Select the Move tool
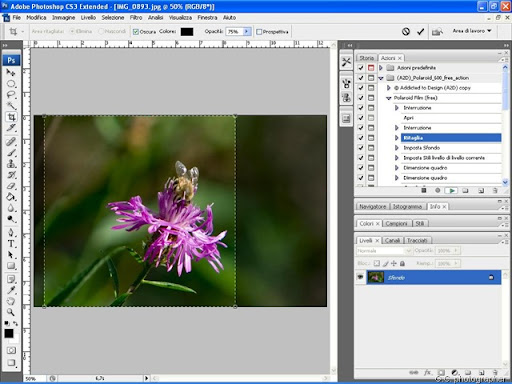The image size is (512, 384). pyautogui.click(x=11, y=72)
